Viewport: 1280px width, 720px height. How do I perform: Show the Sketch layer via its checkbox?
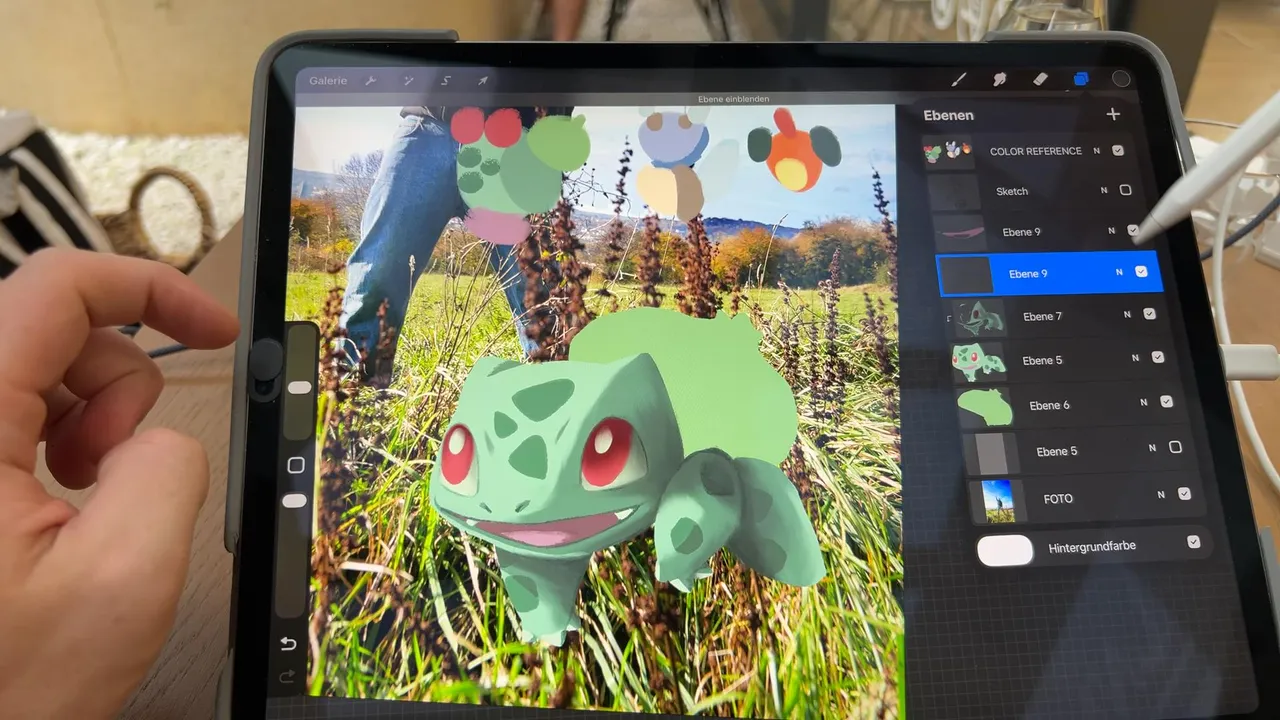click(1125, 190)
